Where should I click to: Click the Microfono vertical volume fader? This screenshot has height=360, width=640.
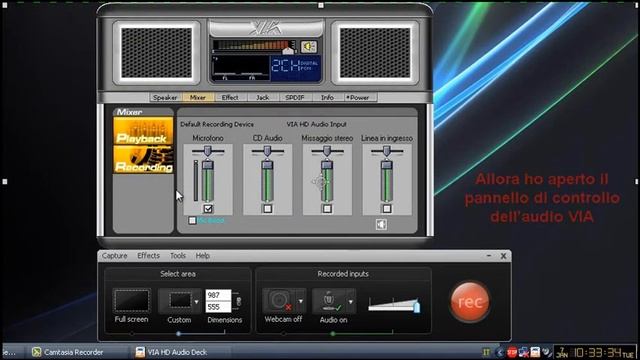click(208, 180)
